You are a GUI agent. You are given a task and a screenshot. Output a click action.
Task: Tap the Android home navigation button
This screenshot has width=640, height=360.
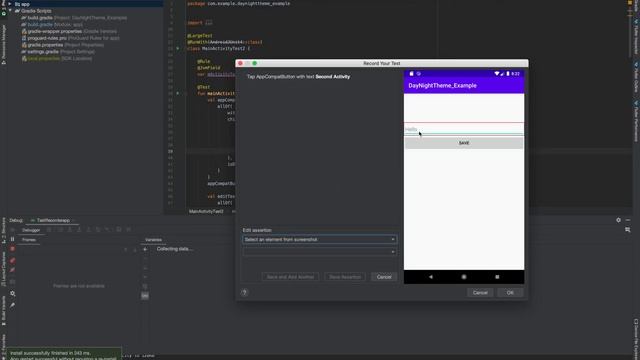click(x=464, y=277)
